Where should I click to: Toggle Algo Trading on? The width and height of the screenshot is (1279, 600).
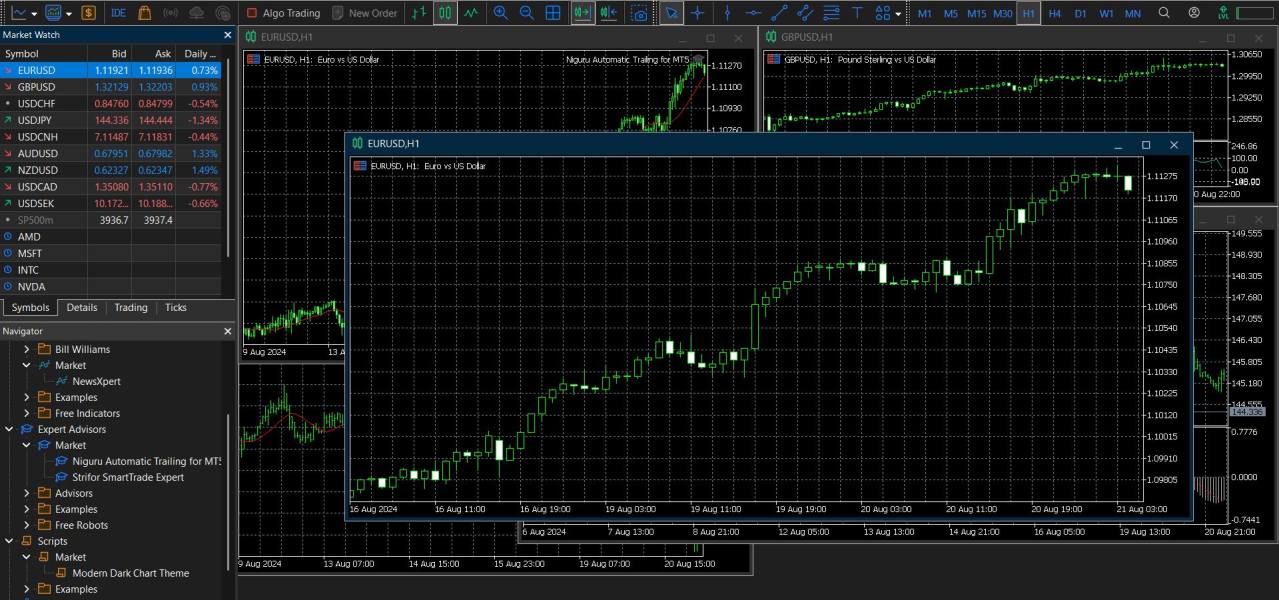tap(282, 13)
